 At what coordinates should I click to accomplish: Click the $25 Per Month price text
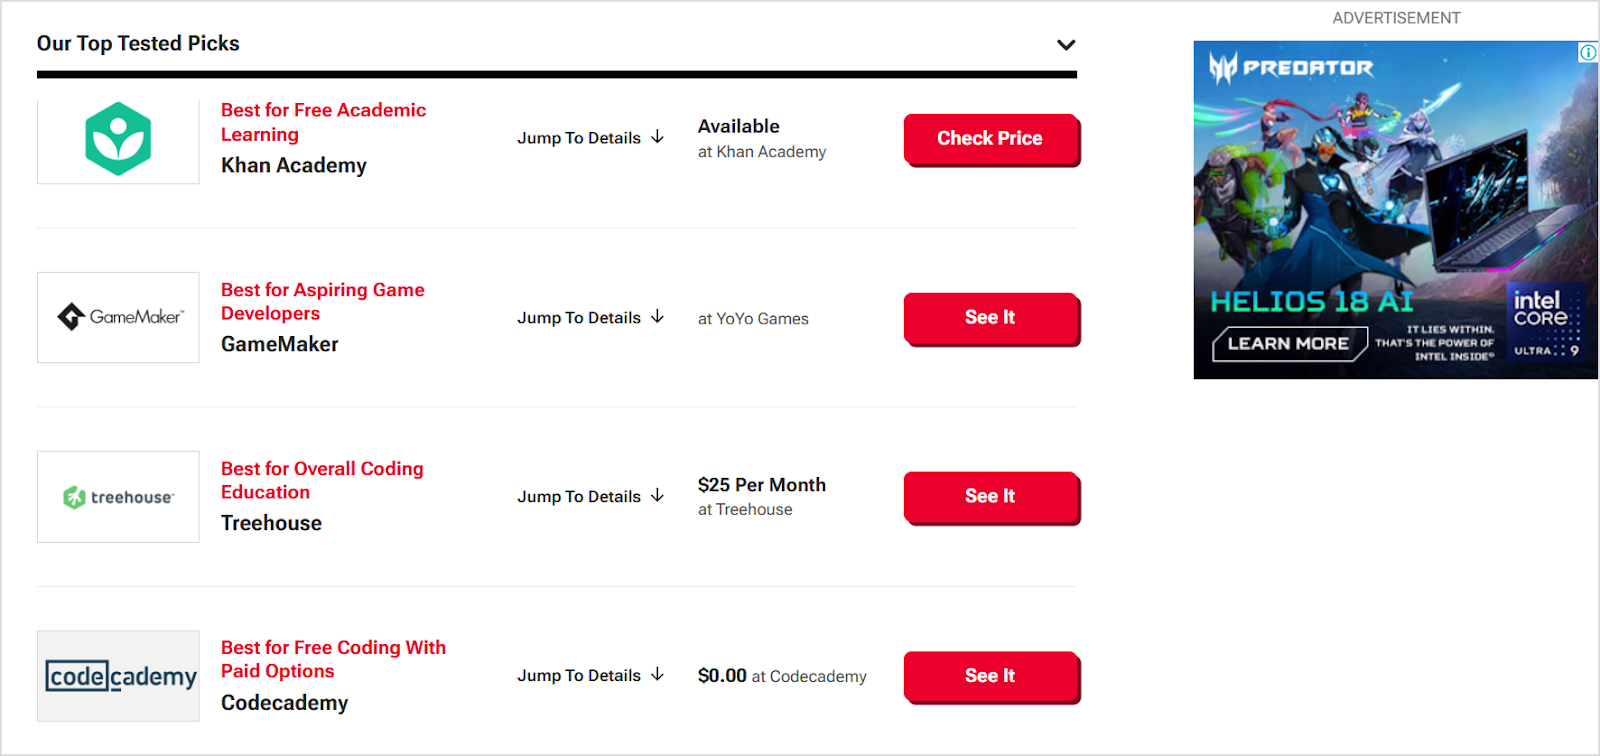click(761, 485)
